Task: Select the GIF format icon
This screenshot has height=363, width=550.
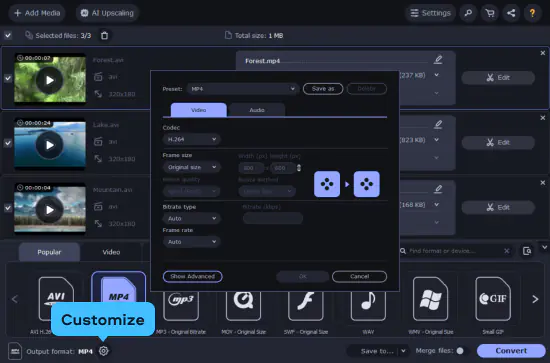Action: pos(493,299)
